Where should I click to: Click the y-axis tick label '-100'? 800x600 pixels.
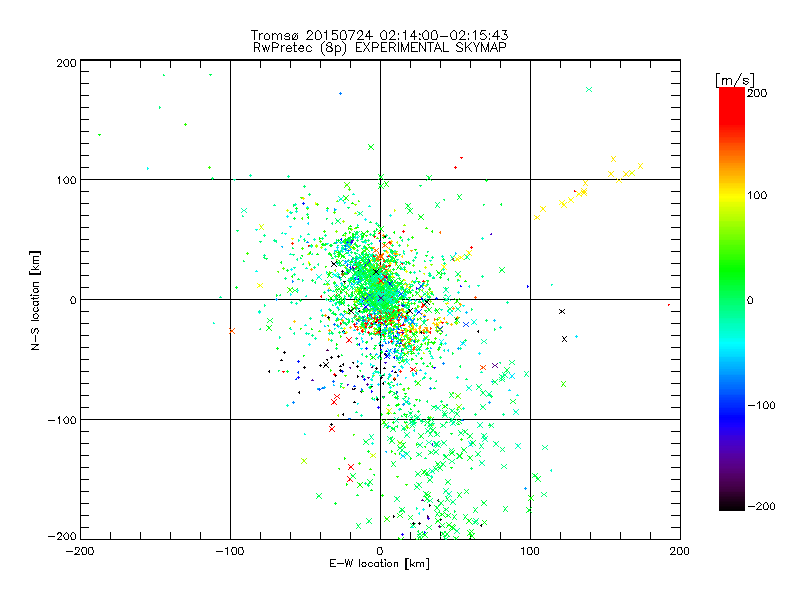63,420
